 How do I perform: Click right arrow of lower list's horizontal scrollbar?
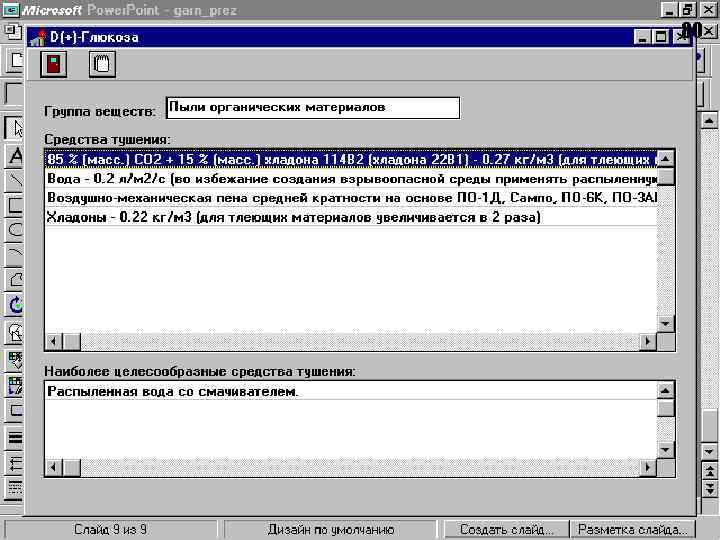pyautogui.click(x=648, y=467)
